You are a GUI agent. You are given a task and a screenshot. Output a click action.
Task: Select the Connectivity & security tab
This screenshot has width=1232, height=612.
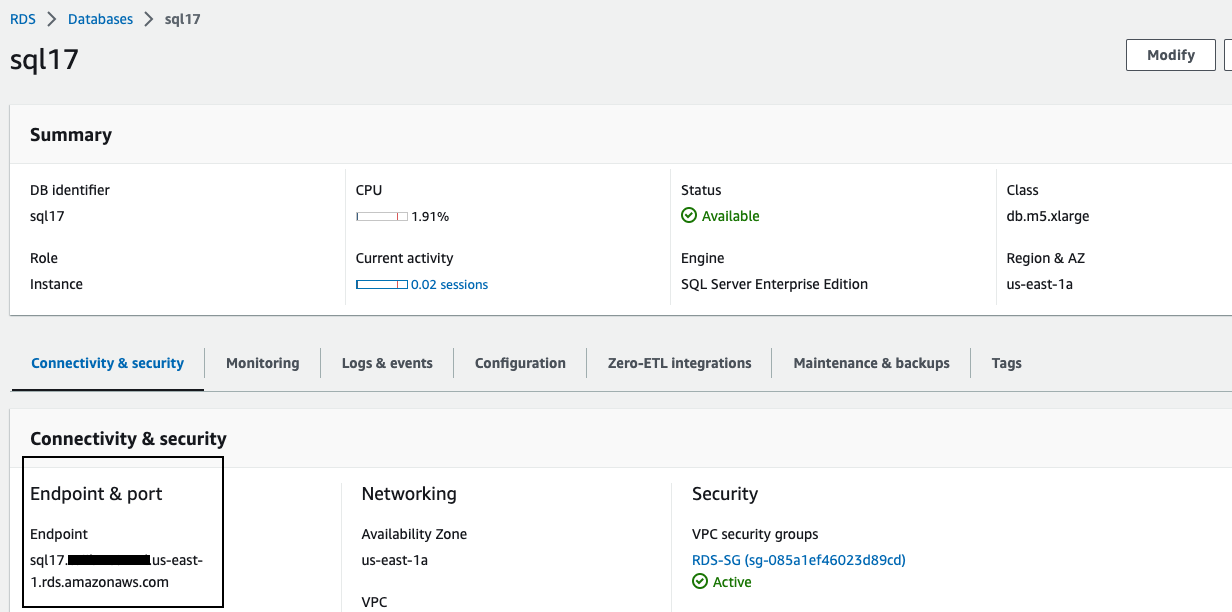click(107, 363)
